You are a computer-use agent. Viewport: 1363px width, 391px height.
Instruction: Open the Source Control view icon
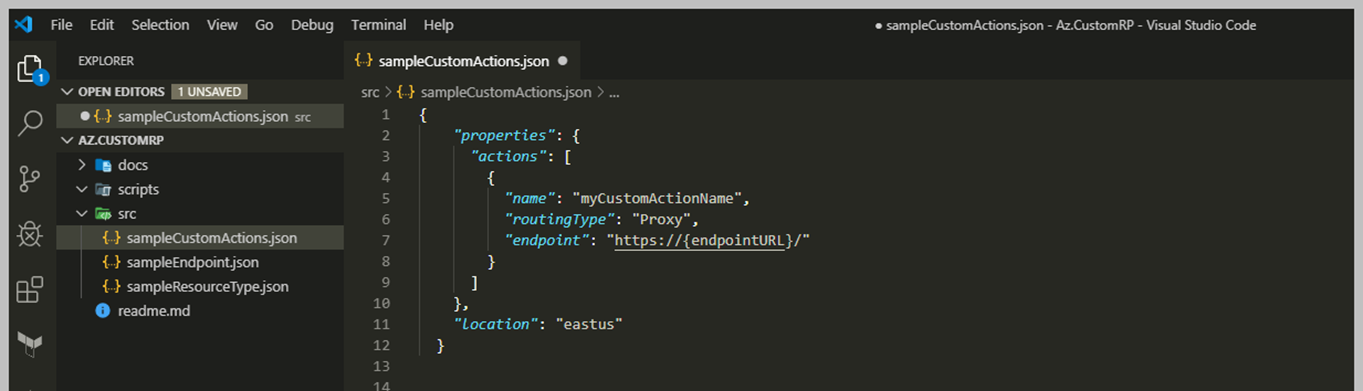31,179
